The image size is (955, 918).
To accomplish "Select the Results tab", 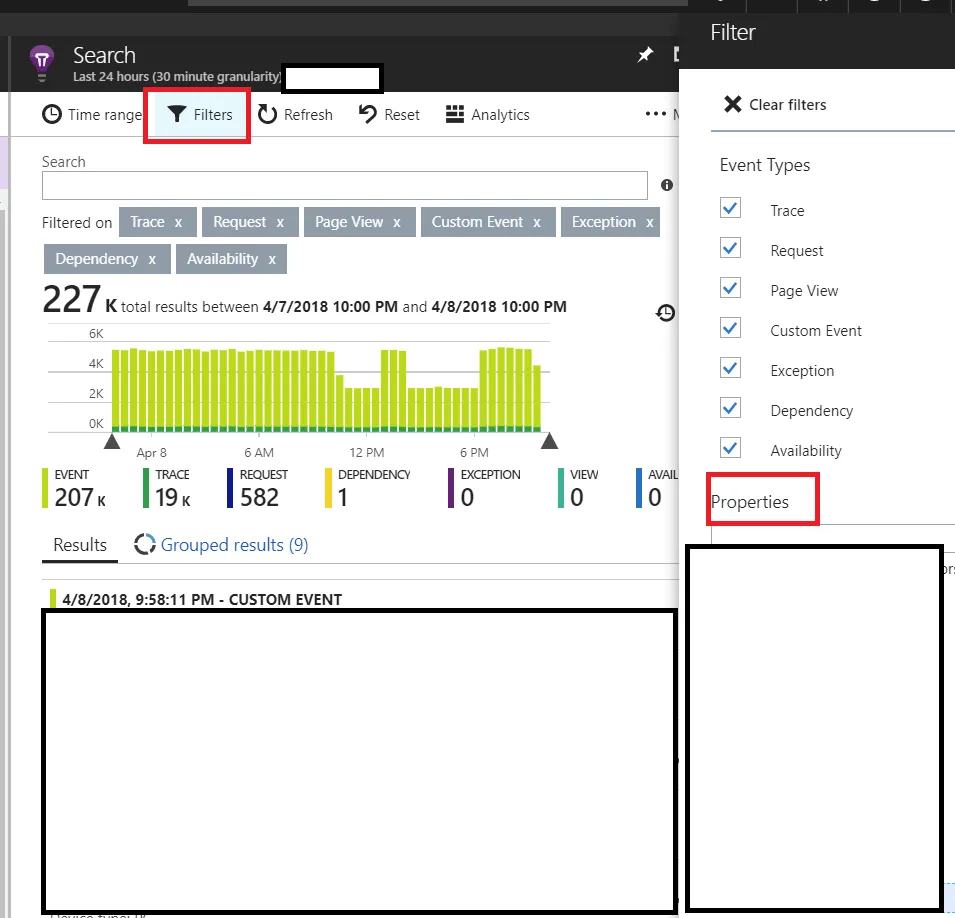I will [x=80, y=545].
